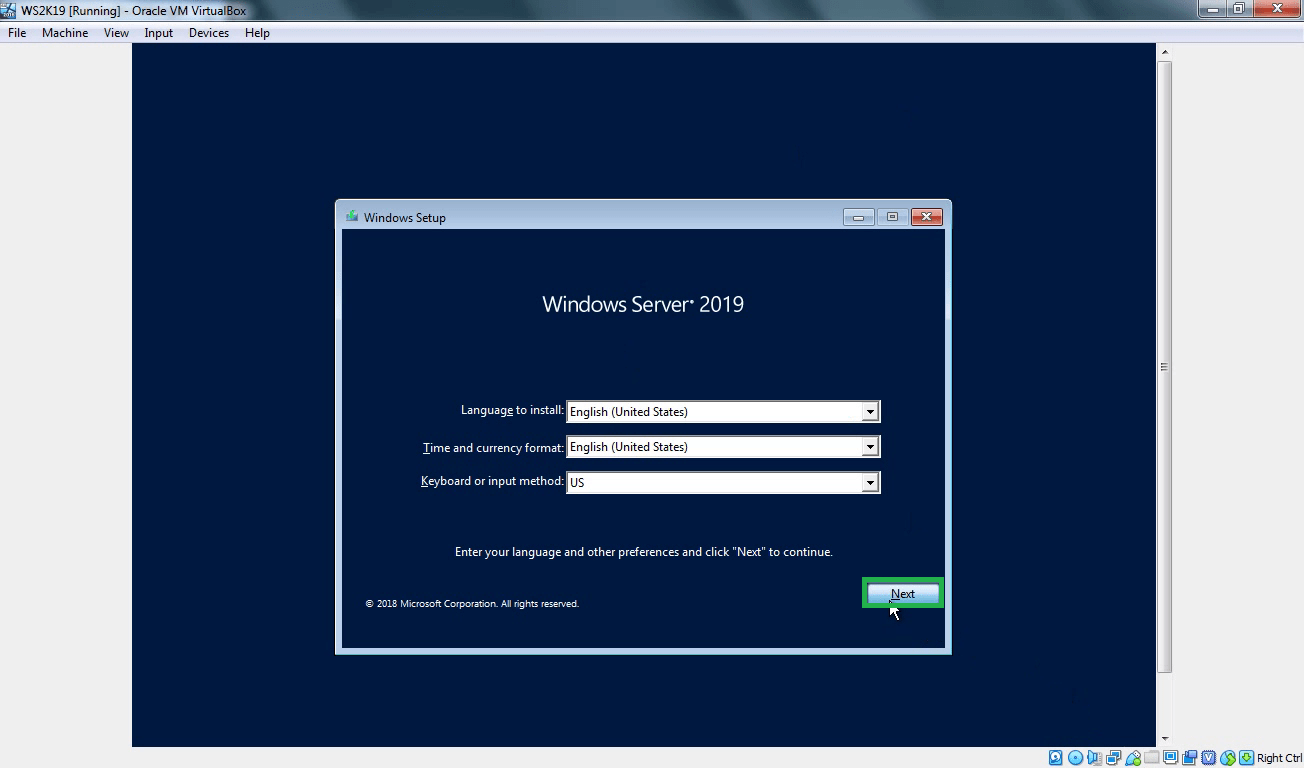The height and width of the screenshot is (768, 1304).
Task: Minimize the VirtualBox window
Action: [x=1213, y=9]
